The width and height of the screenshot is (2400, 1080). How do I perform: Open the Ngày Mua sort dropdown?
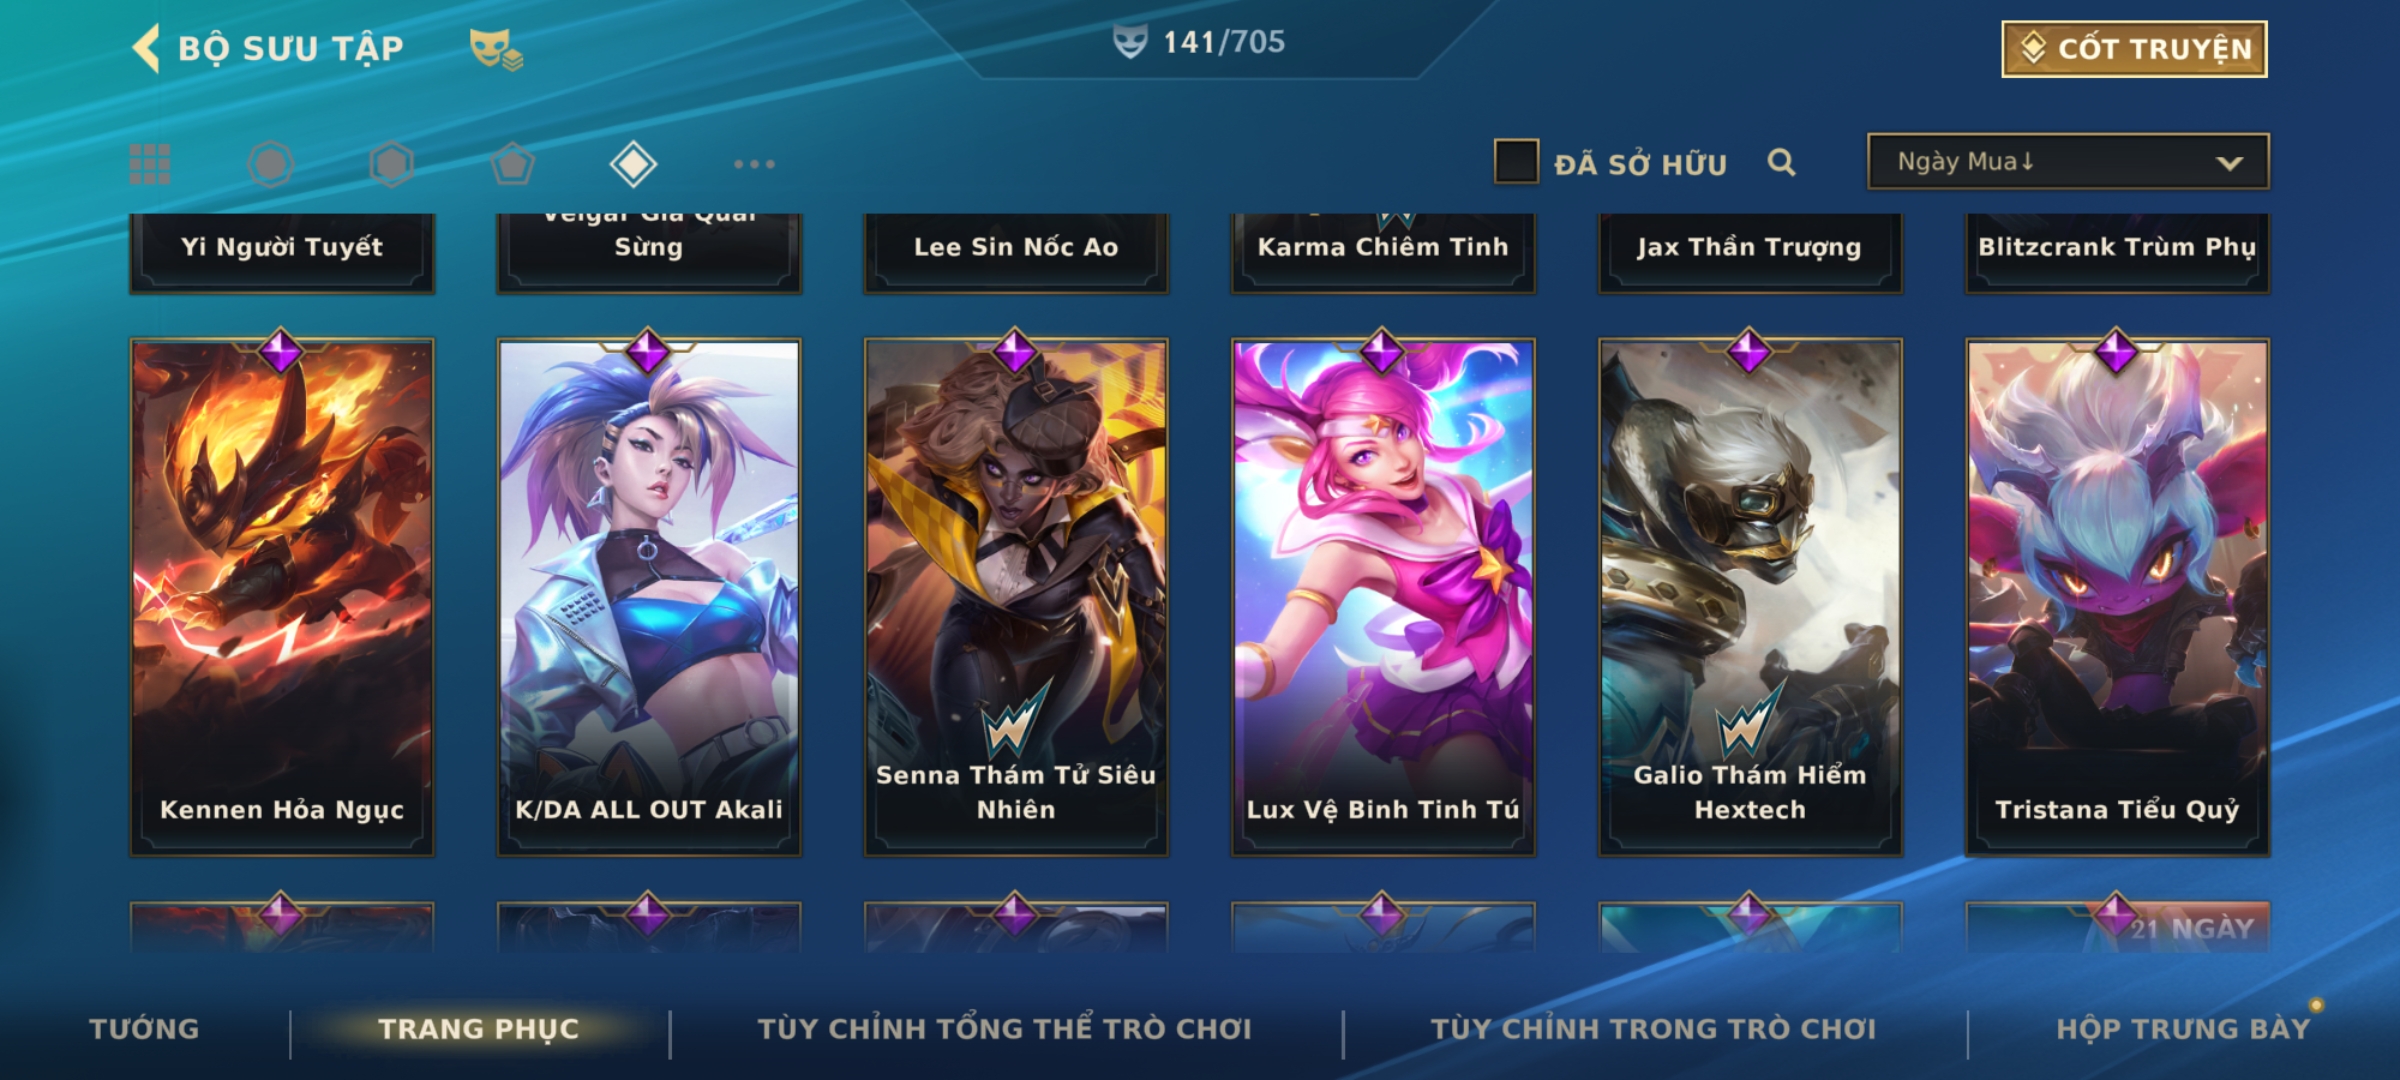(x=2068, y=161)
